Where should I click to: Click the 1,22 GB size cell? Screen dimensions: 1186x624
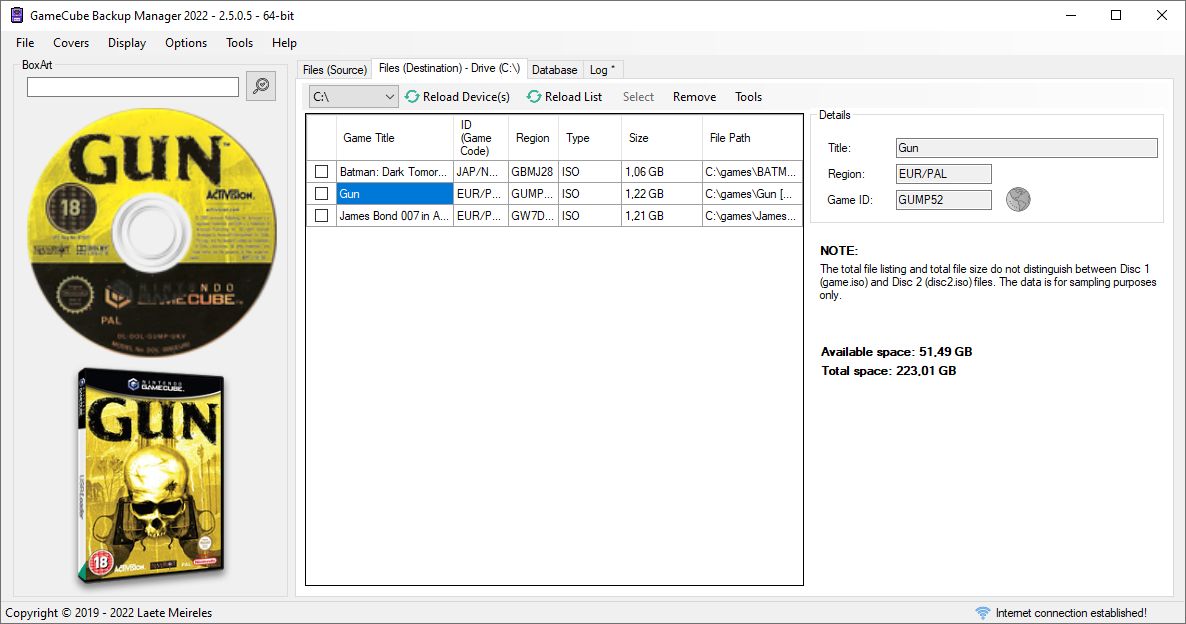pyautogui.click(x=662, y=194)
